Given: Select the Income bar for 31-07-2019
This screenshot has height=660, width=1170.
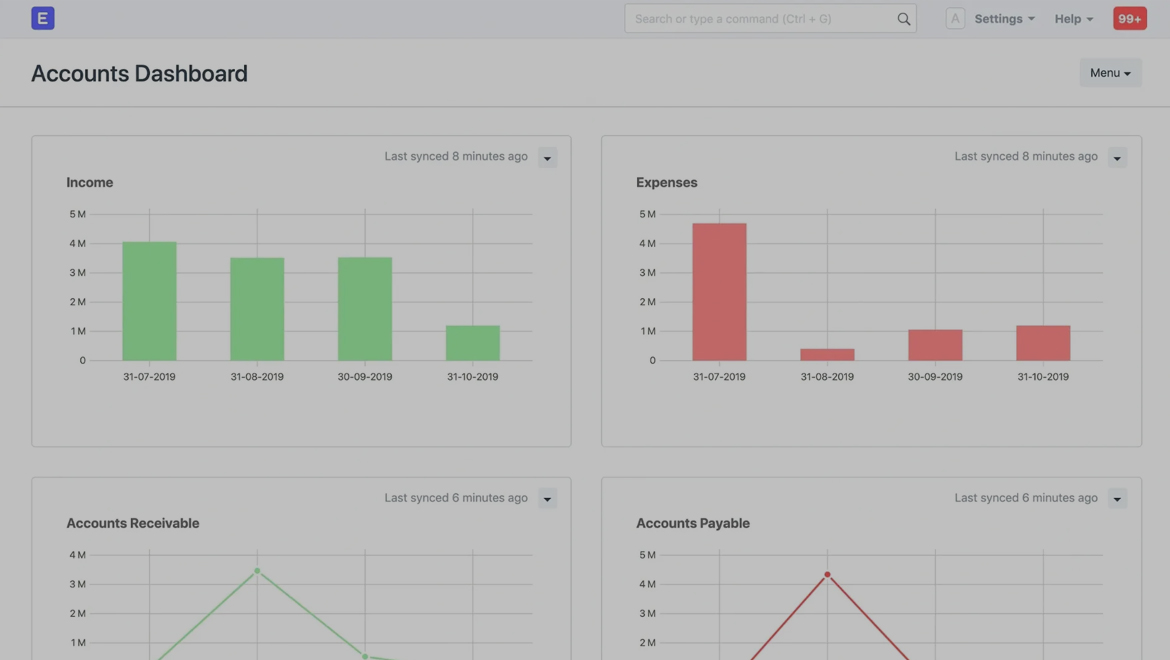Looking at the screenshot, I should point(149,301).
